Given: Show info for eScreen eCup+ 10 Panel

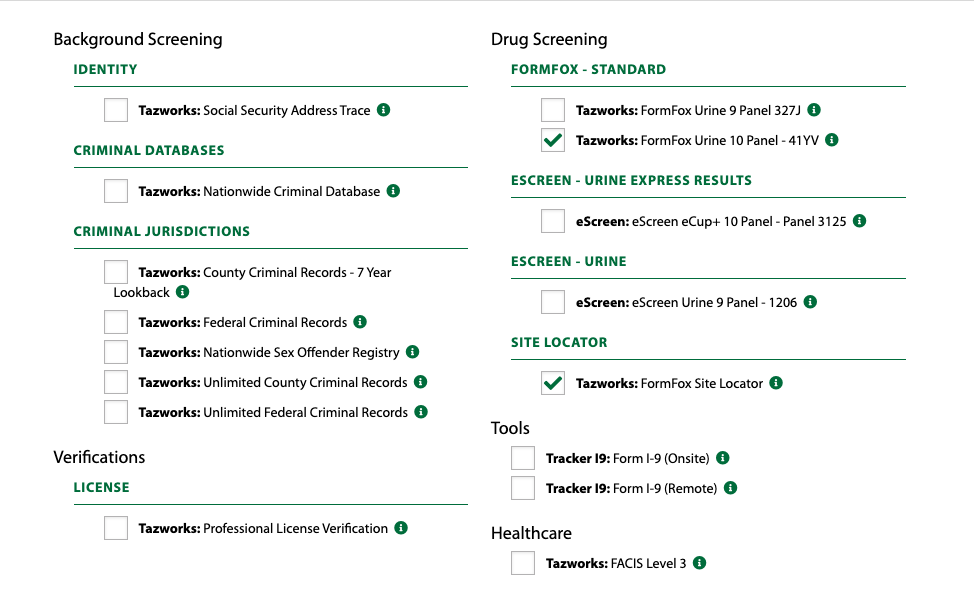Looking at the screenshot, I should click(x=860, y=221).
